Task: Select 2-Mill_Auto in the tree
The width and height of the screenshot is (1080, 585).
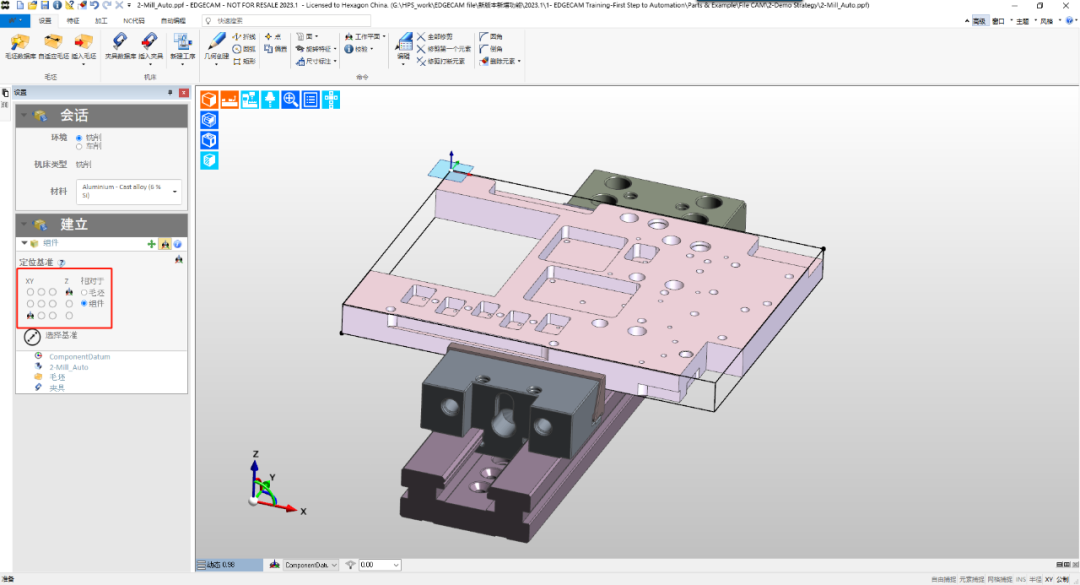Action: point(69,367)
